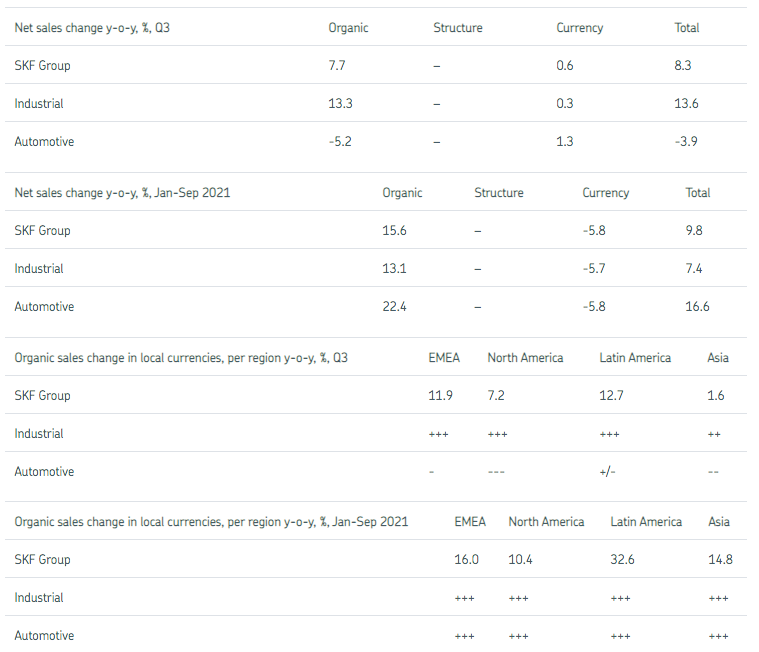The height and width of the screenshot is (652, 759).
Task: Select the 7.7 SKF Group organic value
Action: click(x=337, y=66)
